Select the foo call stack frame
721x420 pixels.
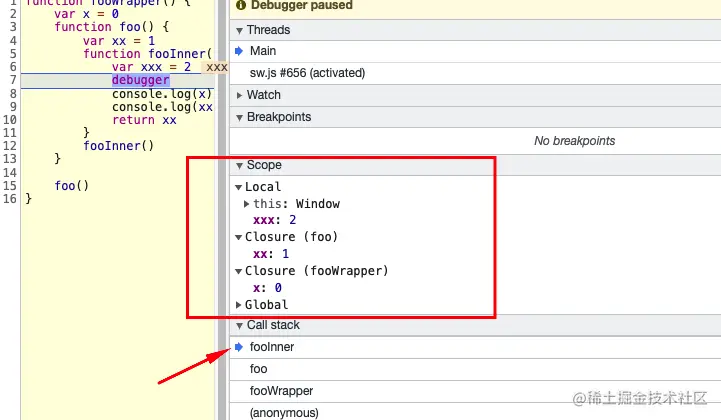475,369
